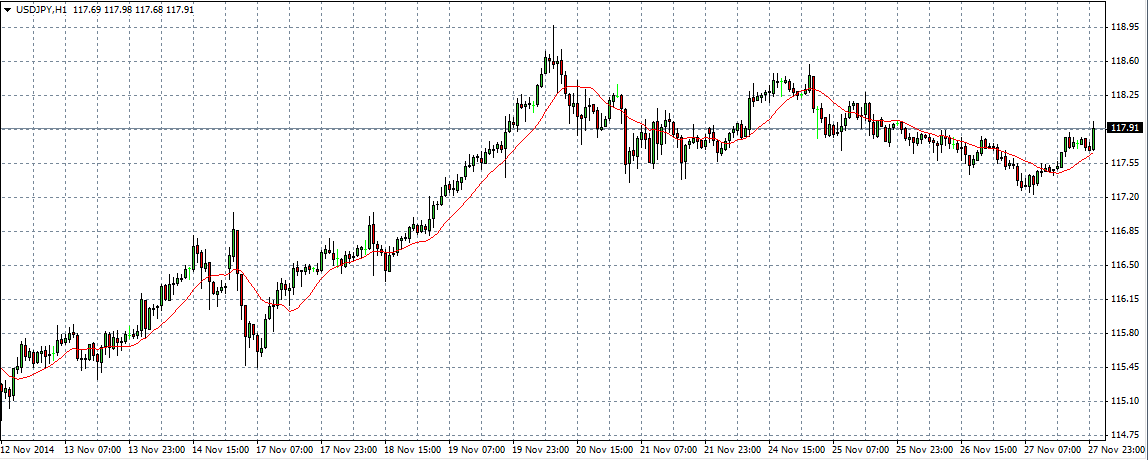
Task: Click the 18 Nov 15:00 time label
Action: (410, 451)
